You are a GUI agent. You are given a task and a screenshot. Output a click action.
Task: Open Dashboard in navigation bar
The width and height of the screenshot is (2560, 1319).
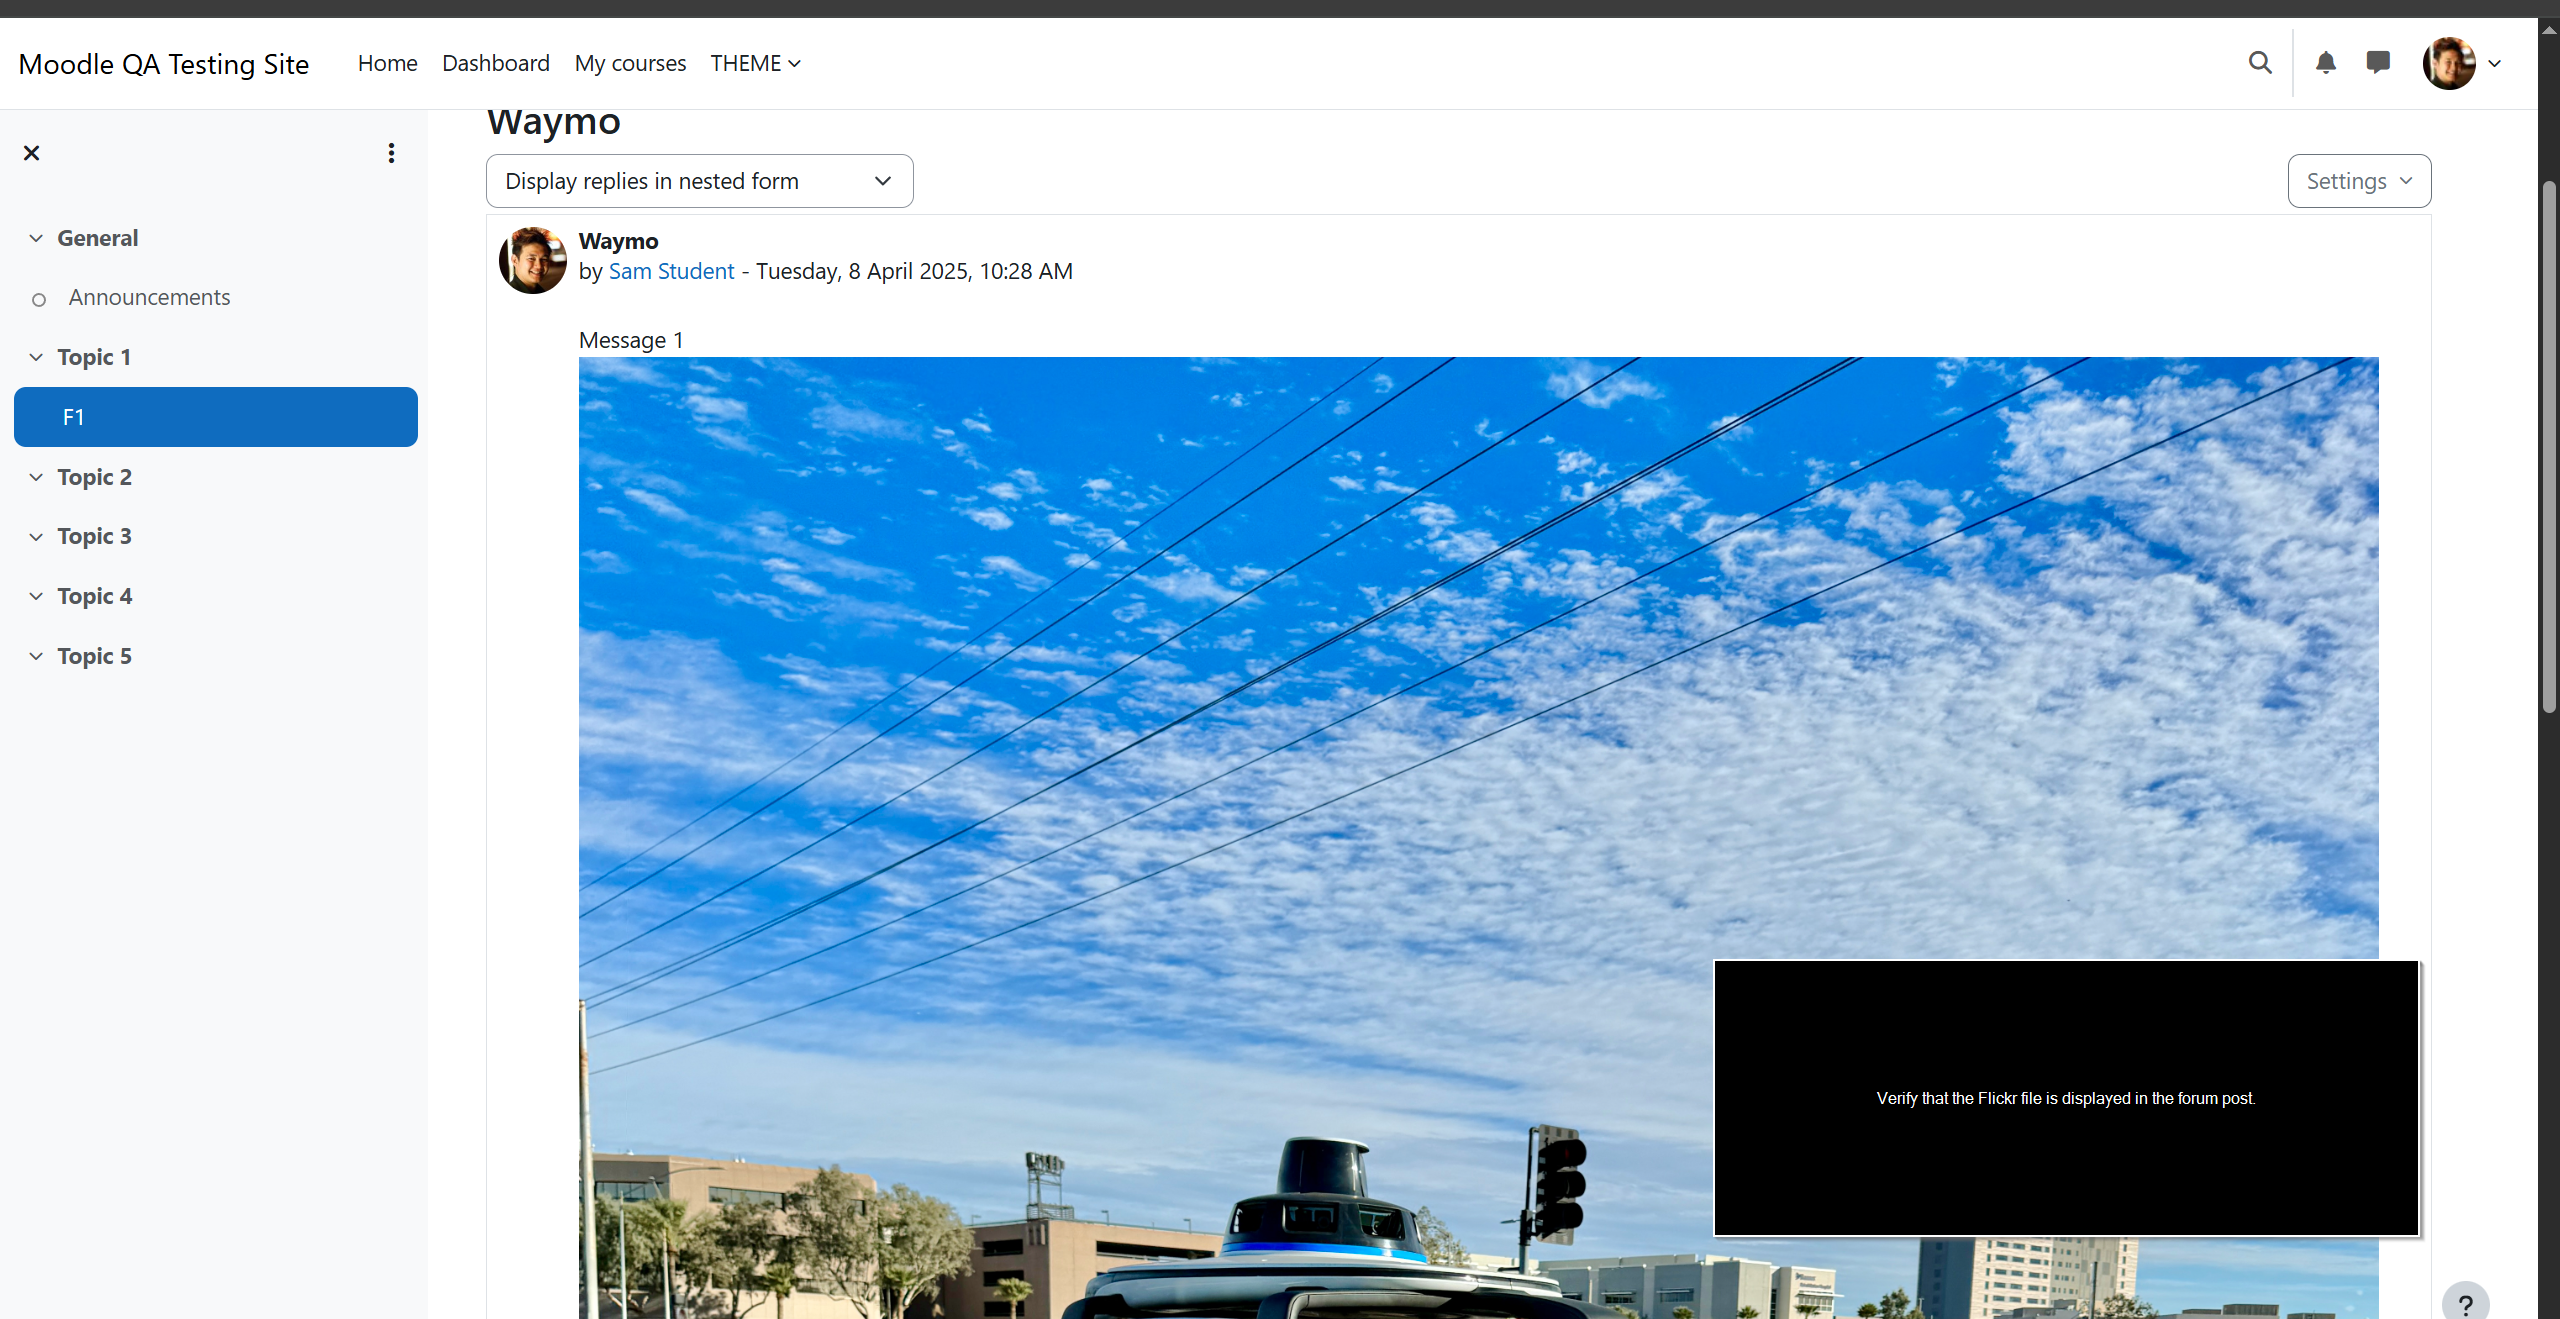click(x=496, y=63)
